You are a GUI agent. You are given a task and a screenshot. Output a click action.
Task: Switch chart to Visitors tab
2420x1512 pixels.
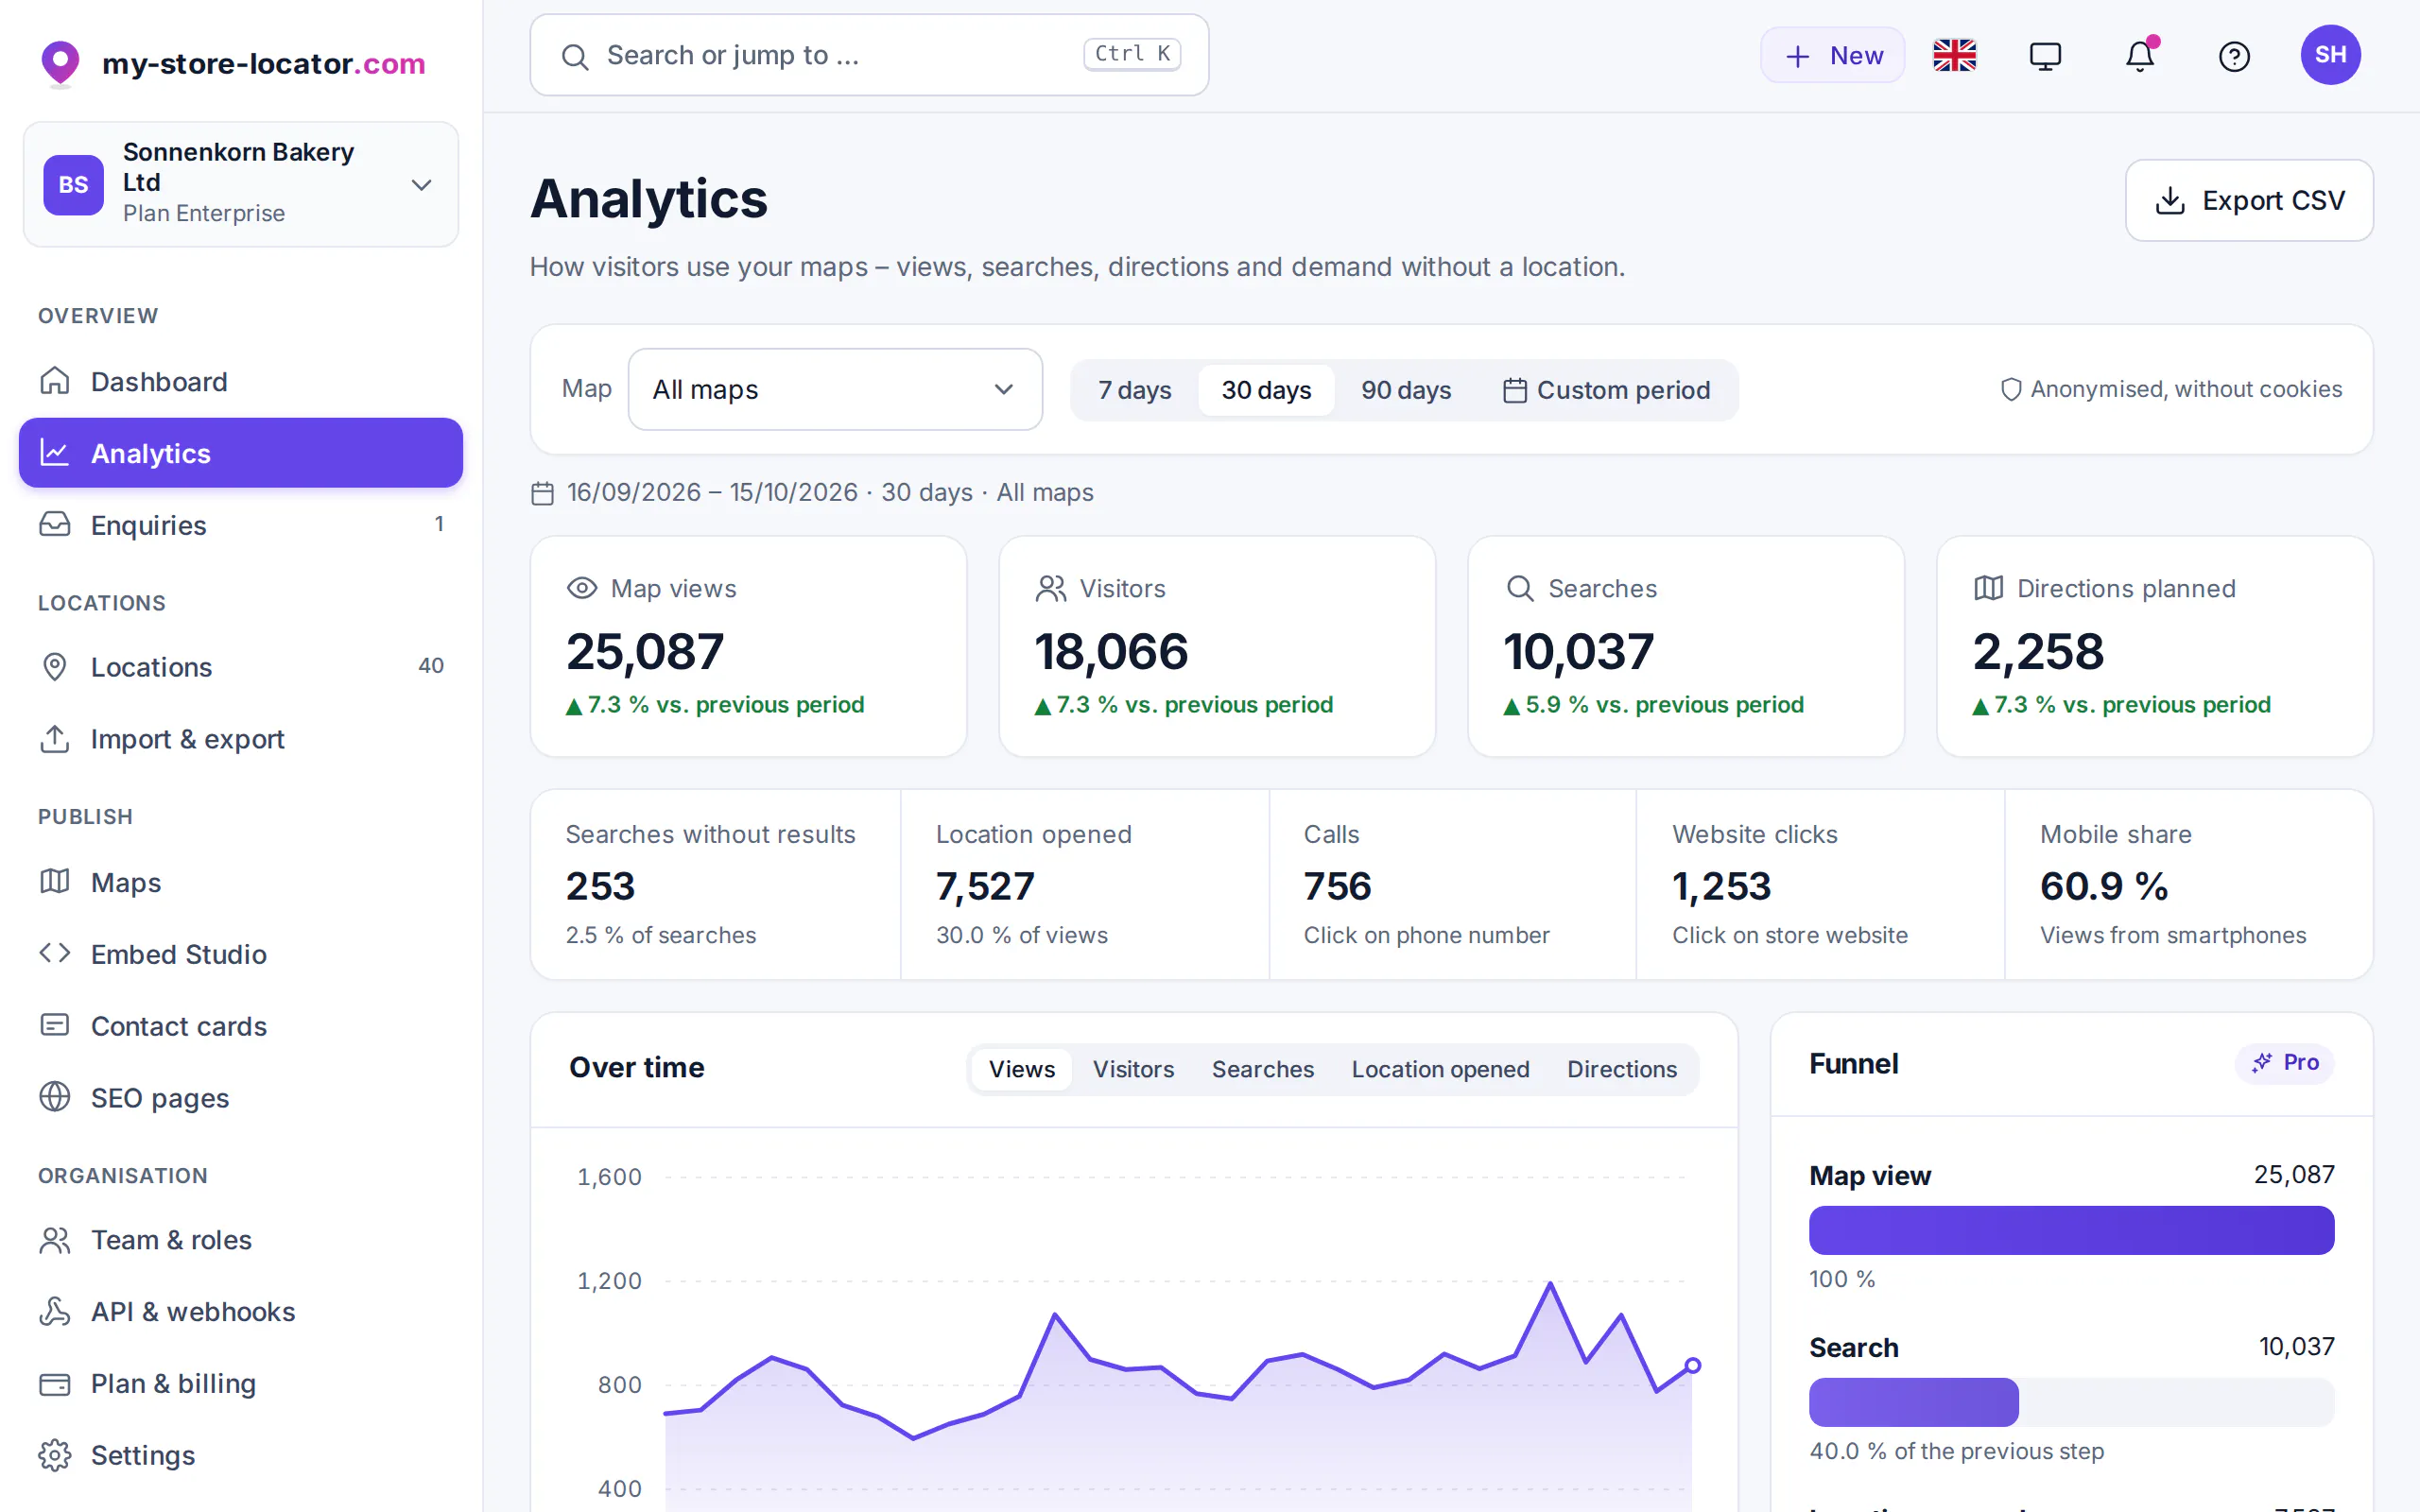(x=1133, y=1069)
